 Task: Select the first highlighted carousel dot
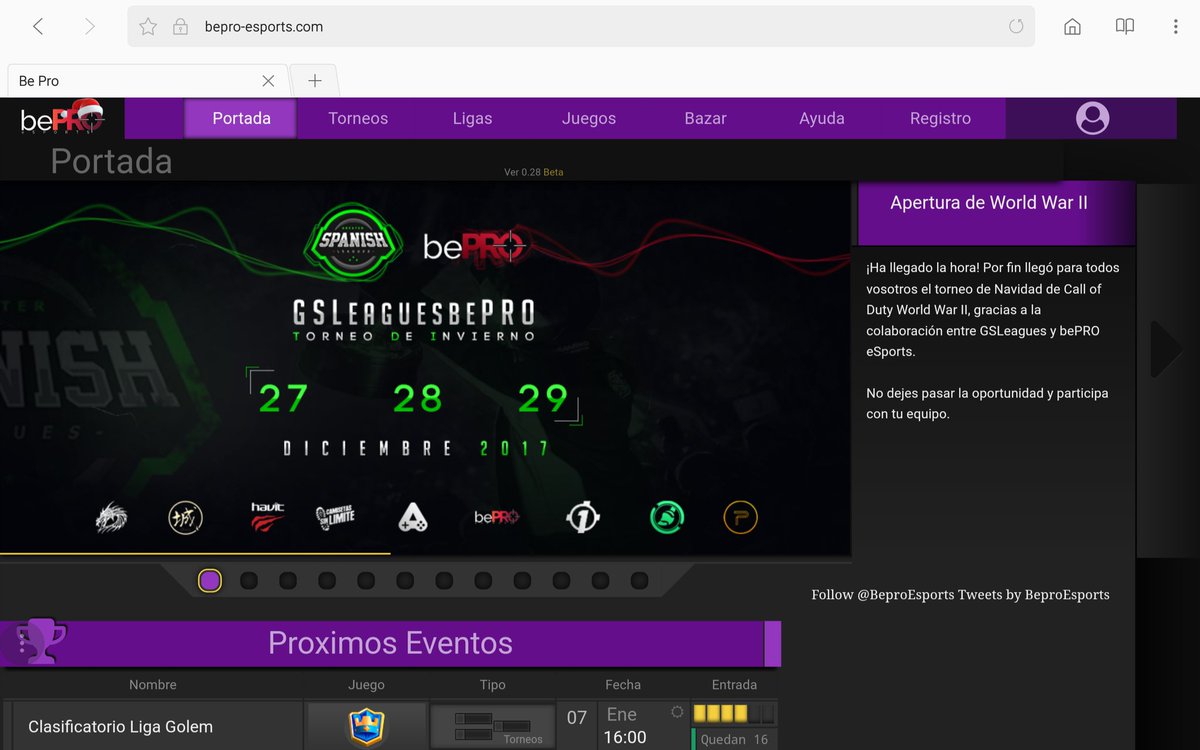(x=210, y=581)
